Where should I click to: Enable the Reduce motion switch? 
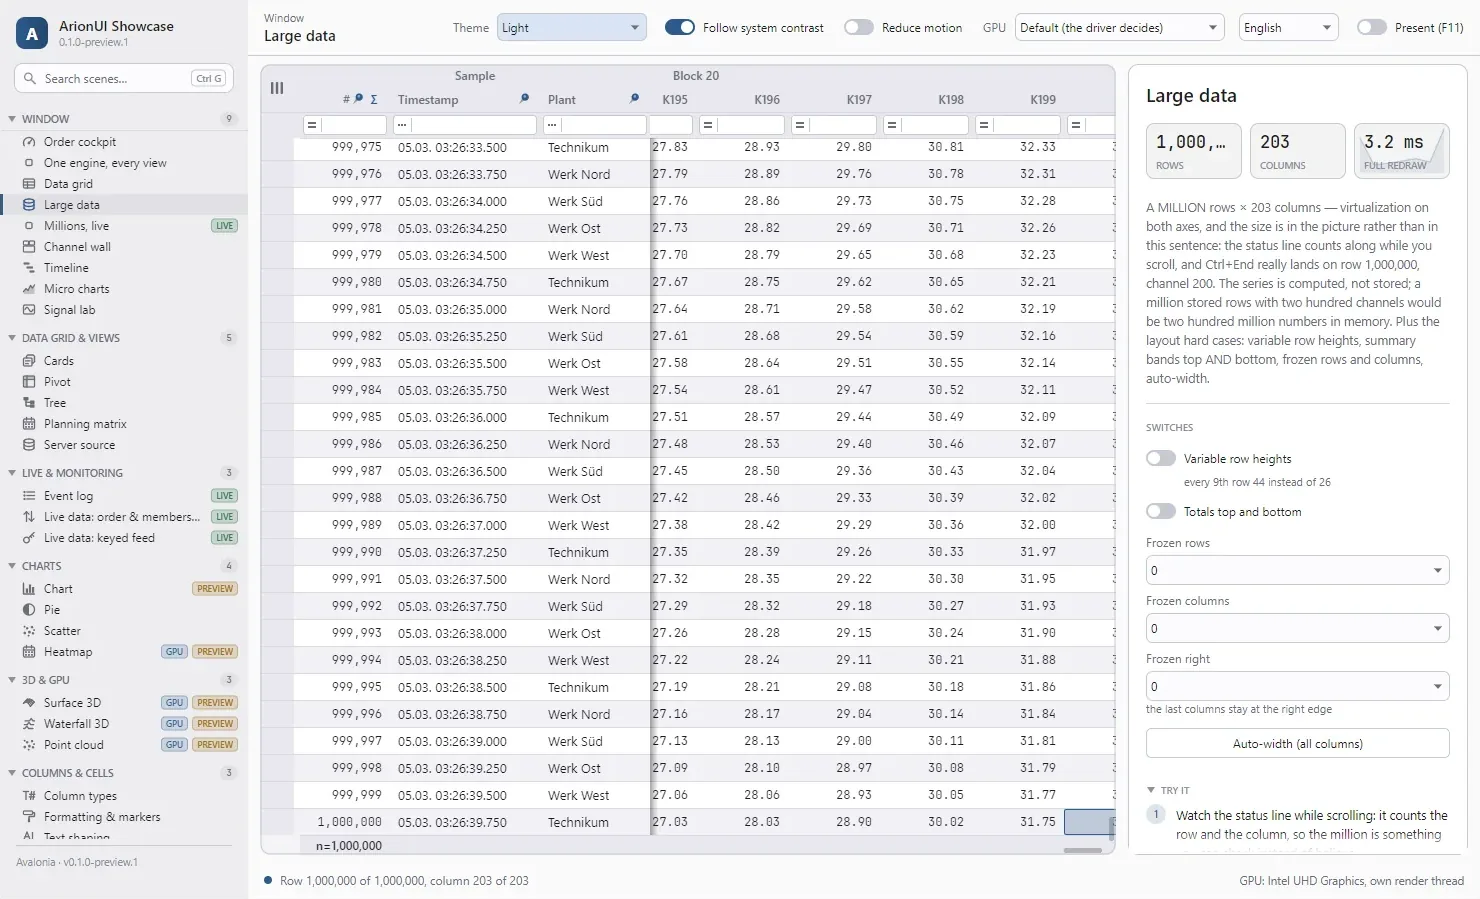point(859,28)
